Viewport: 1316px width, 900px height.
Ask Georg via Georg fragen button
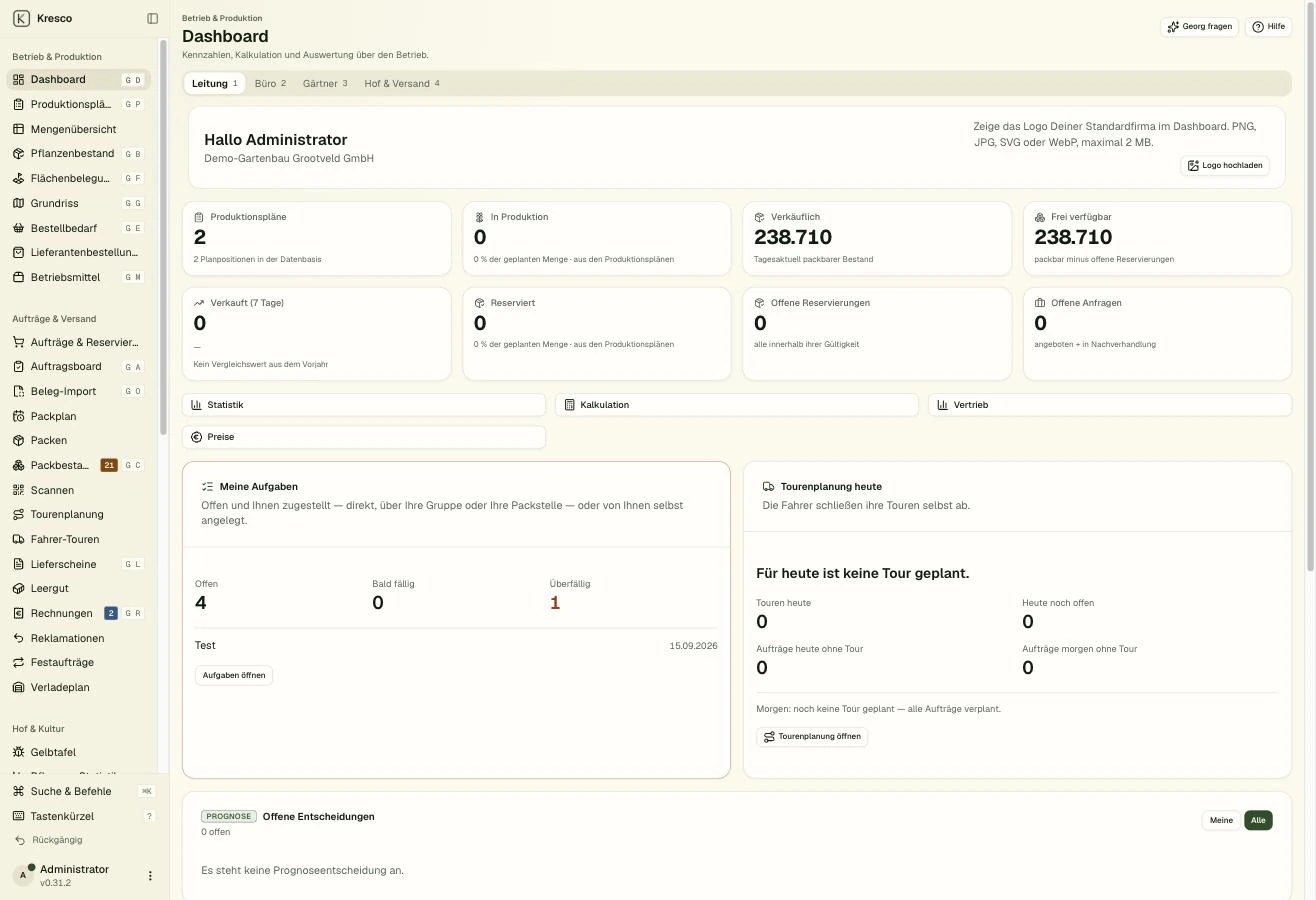(1199, 27)
